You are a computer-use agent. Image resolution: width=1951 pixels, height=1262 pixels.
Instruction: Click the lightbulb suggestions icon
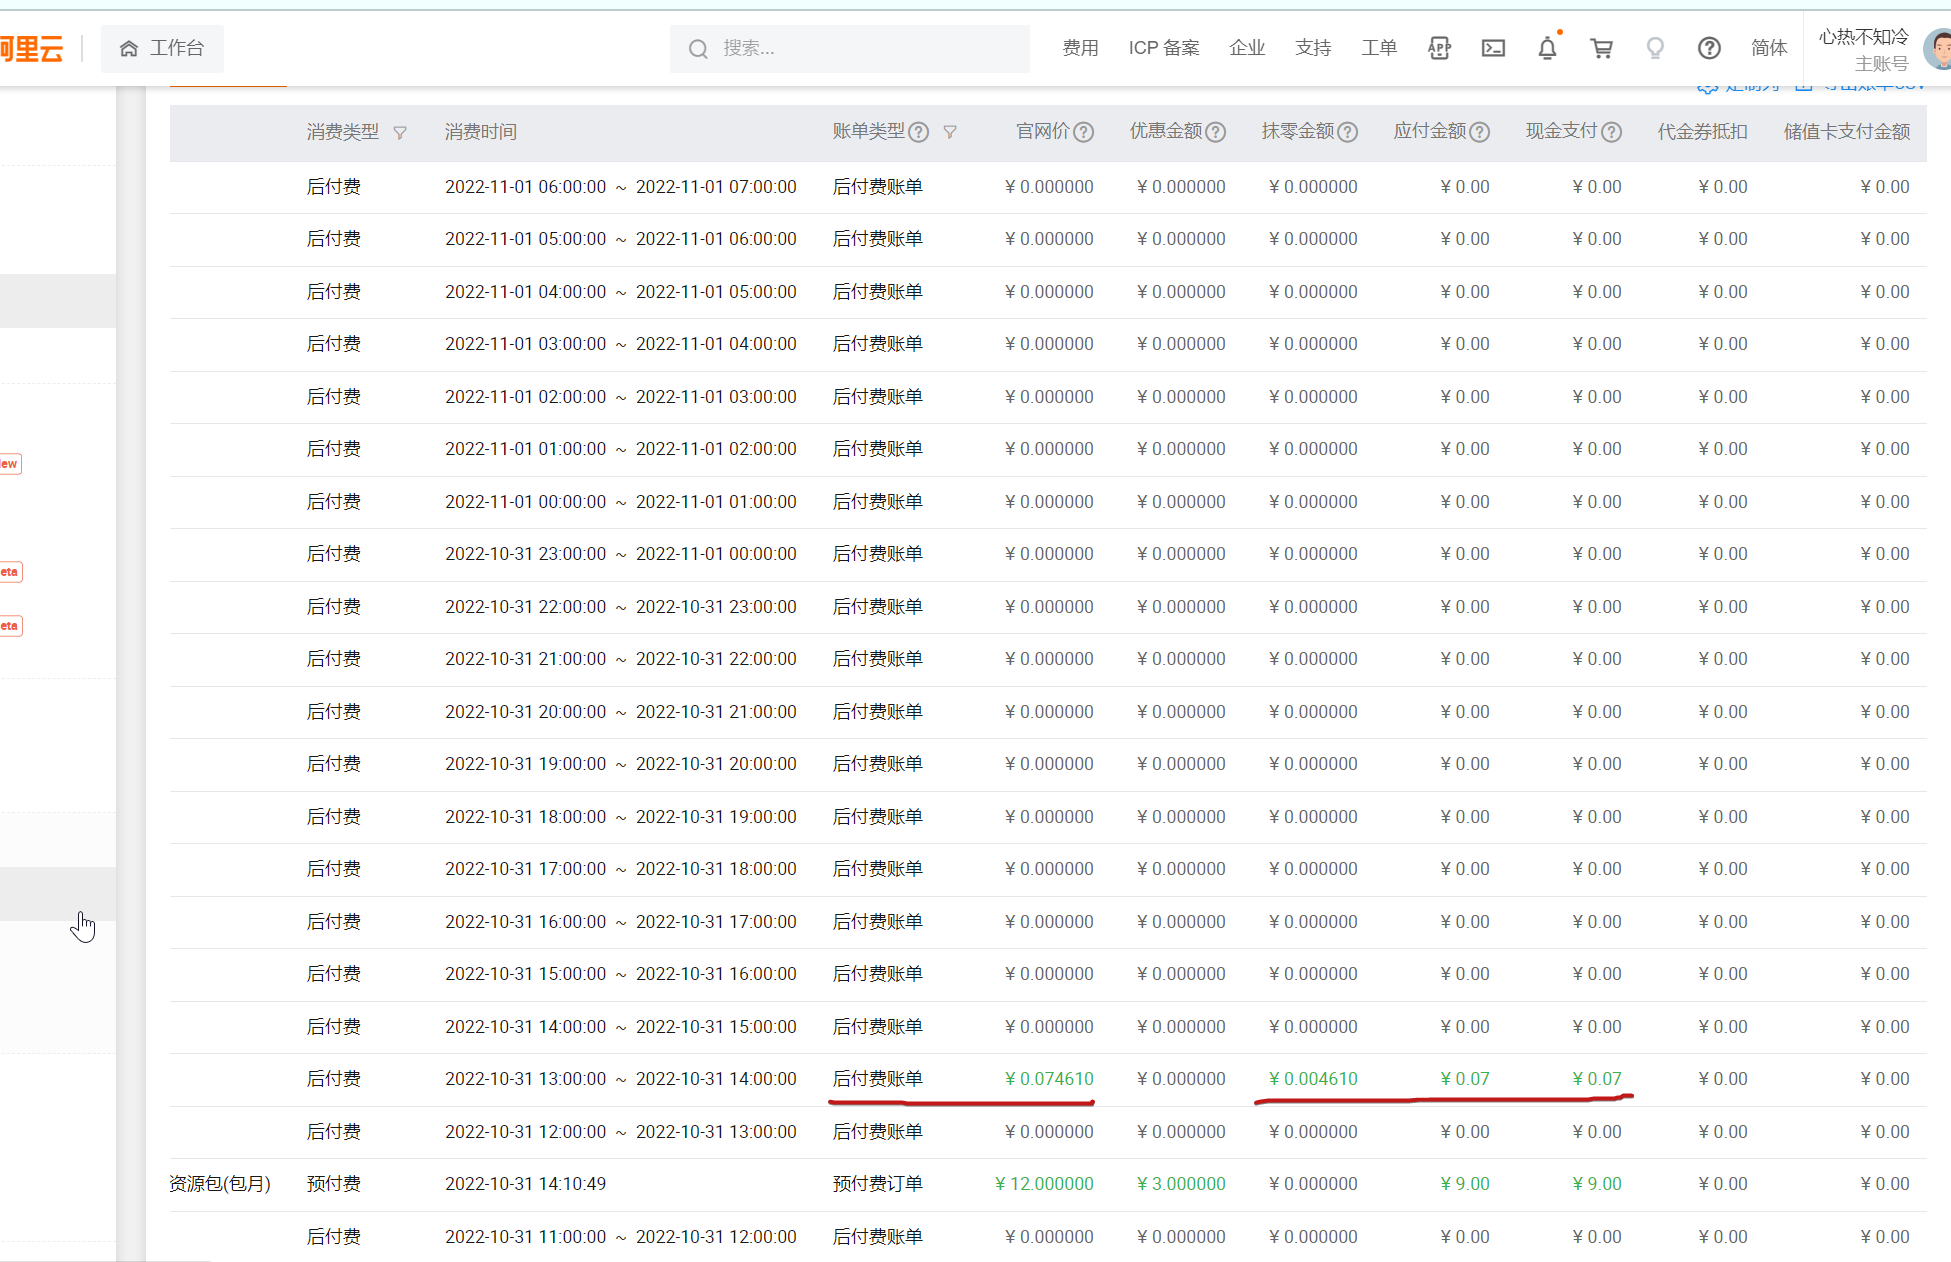point(1655,48)
